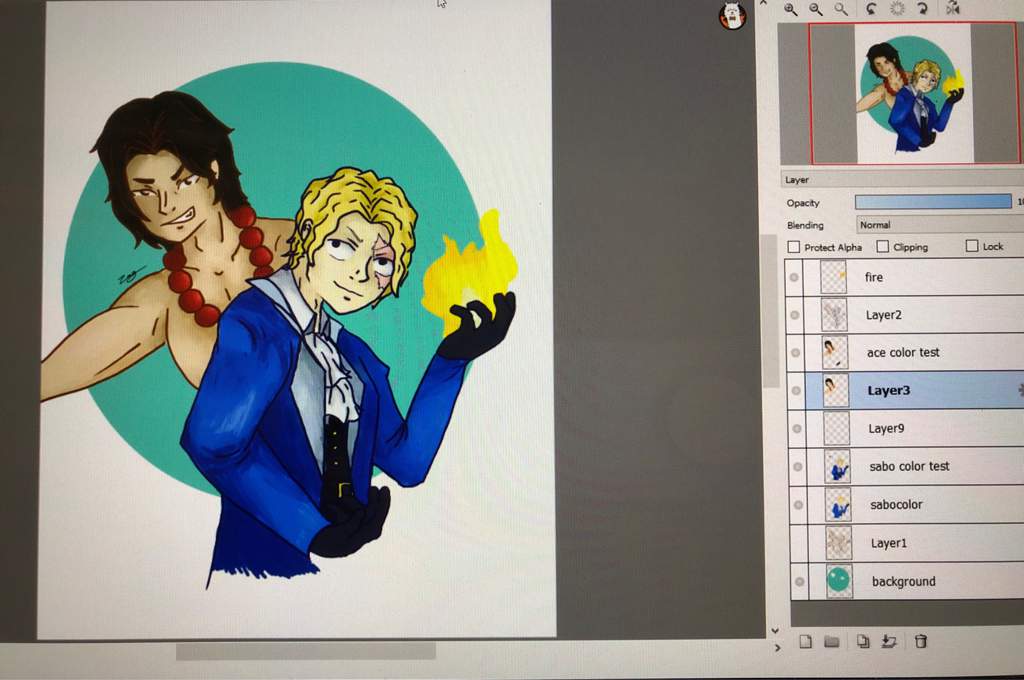Tick the layer Lock checkbox
Image resolution: width=1024 pixels, height=680 pixels.
(x=972, y=246)
